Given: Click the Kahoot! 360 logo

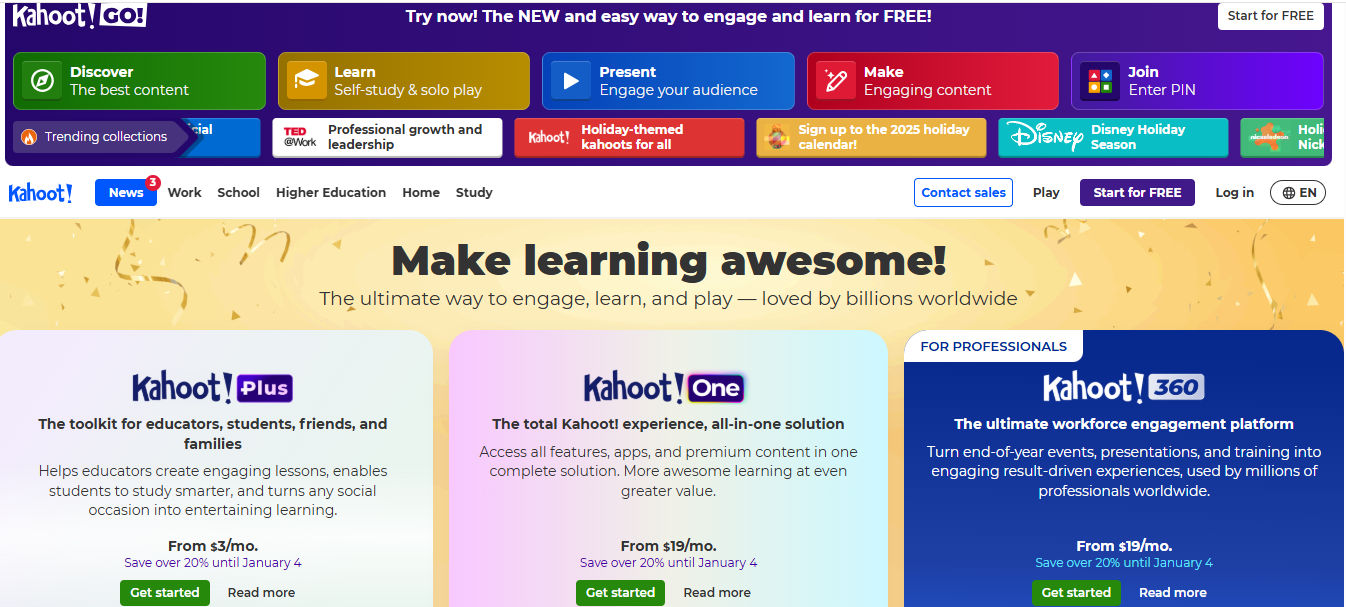Looking at the screenshot, I should pos(1123,387).
